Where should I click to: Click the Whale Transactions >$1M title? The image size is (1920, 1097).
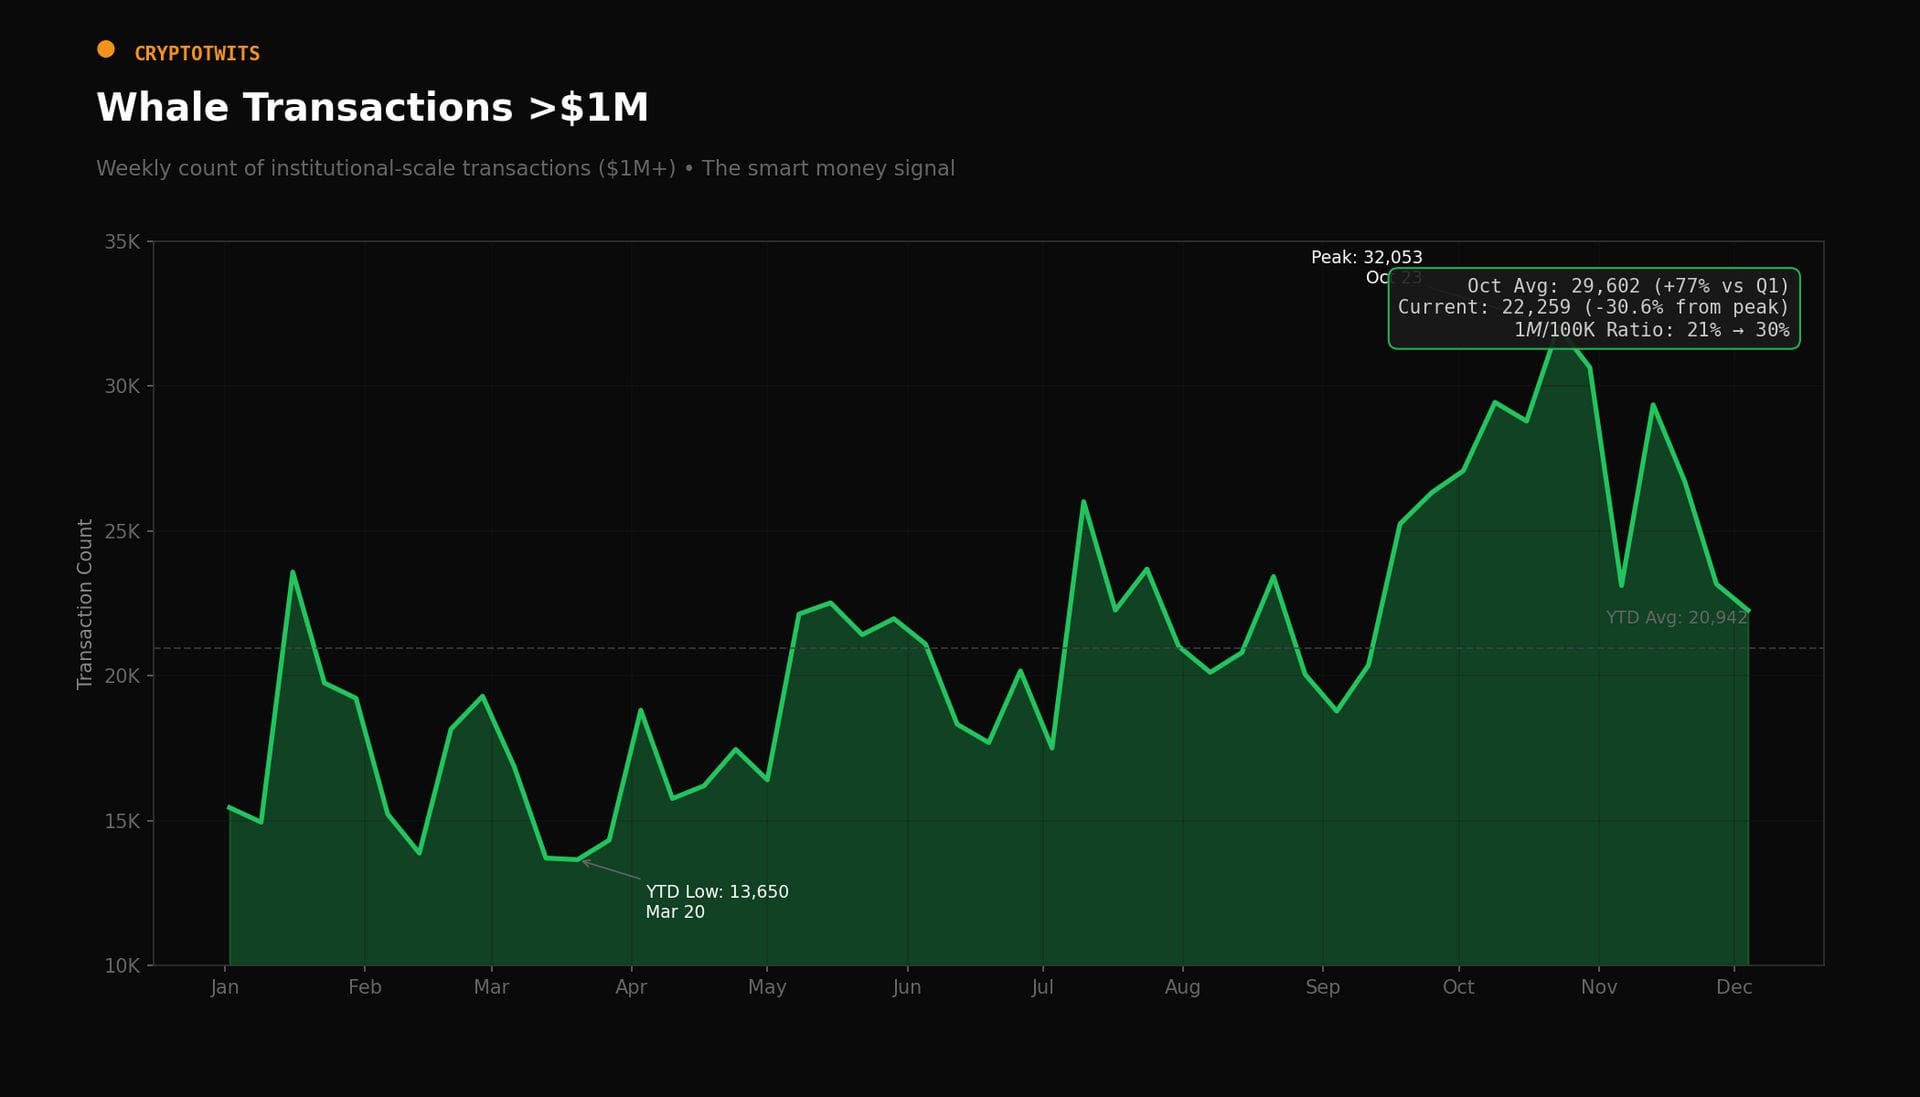point(372,108)
